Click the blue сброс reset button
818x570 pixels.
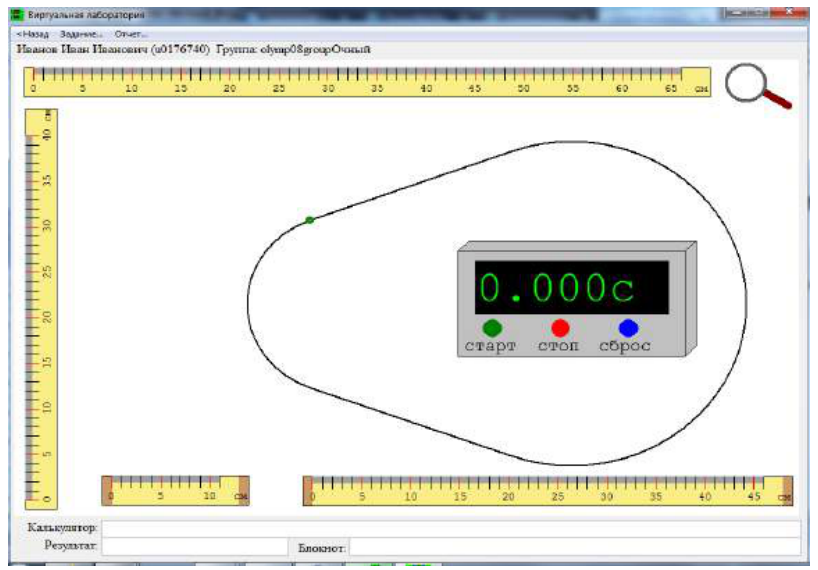point(628,328)
